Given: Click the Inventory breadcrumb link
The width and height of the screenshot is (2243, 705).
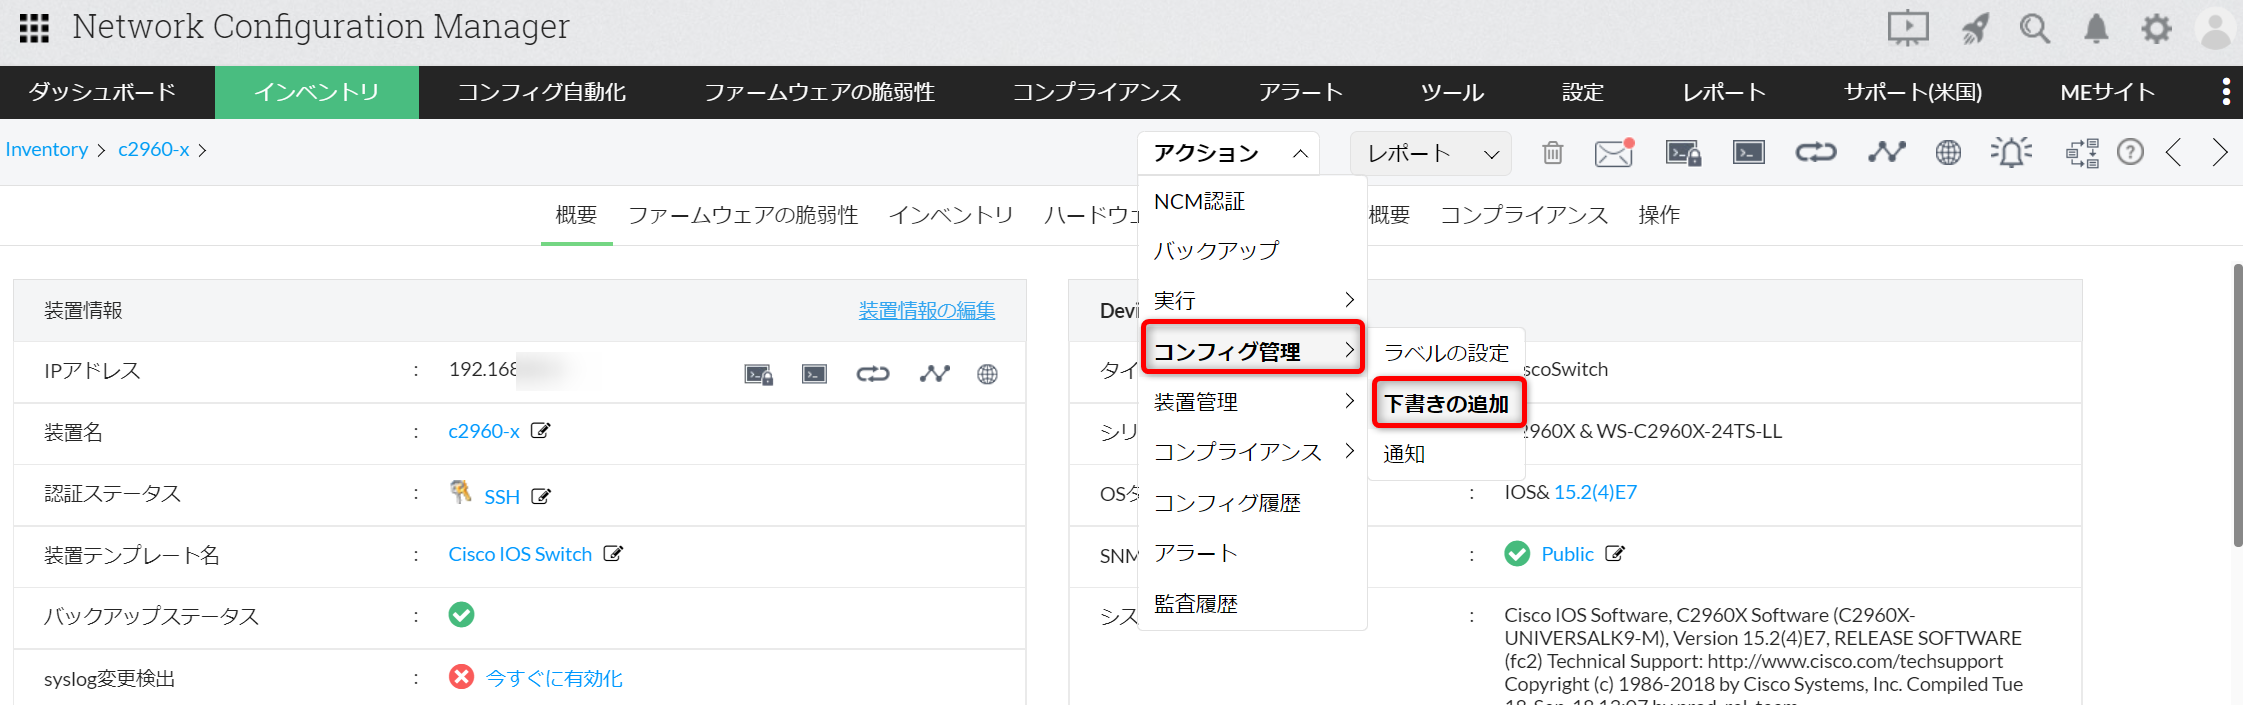Looking at the screenshot, I should tap(47, 150).
